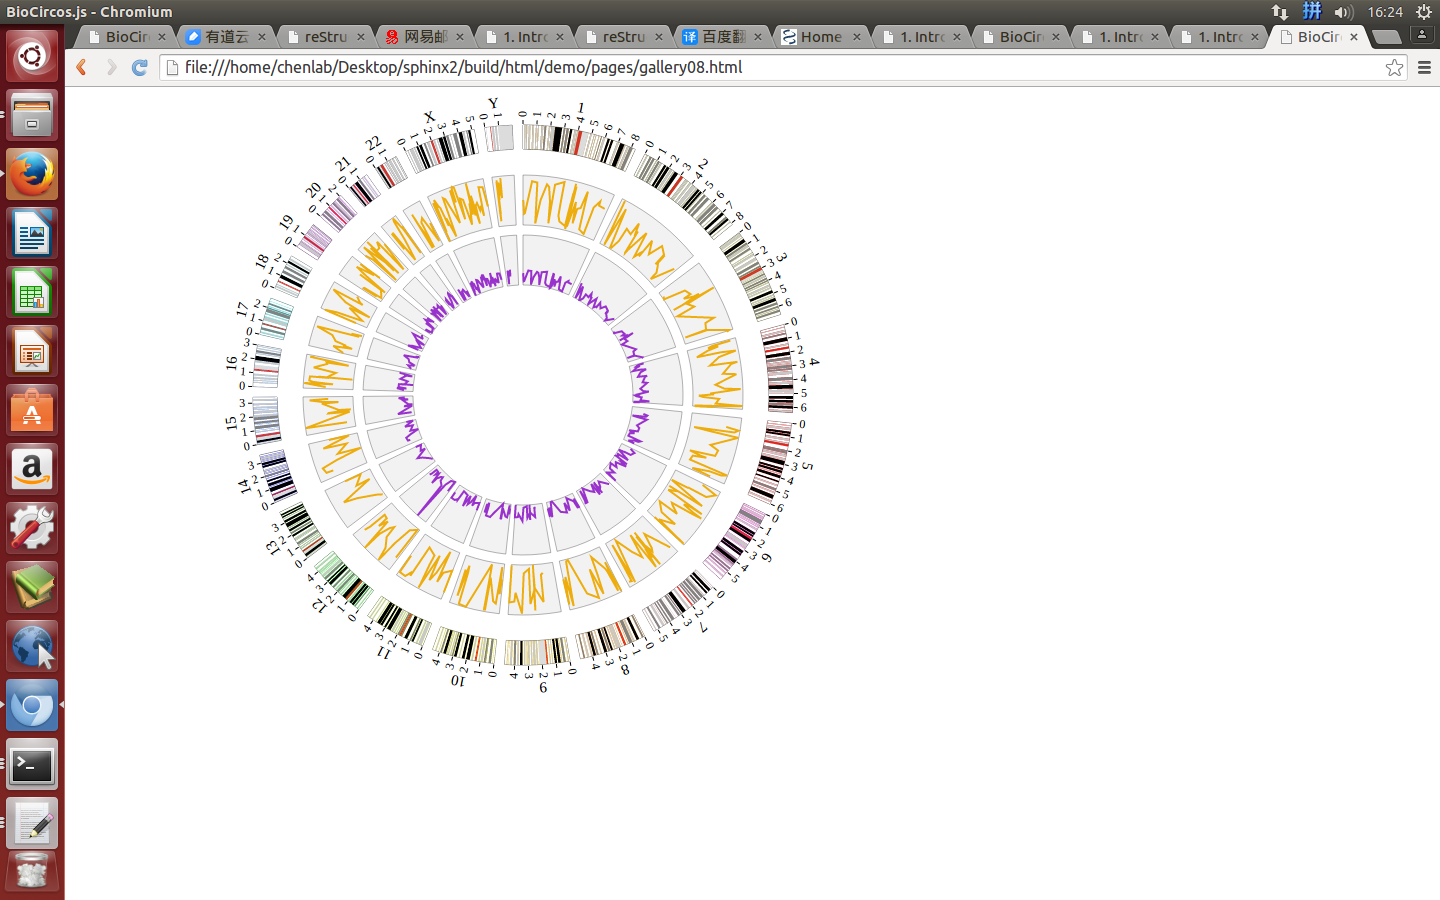Image resolution: width=1440 pixels, height=900 pixels.
Task: Click chromosome label 21 on the ideogram
Action: coord(343,163)
